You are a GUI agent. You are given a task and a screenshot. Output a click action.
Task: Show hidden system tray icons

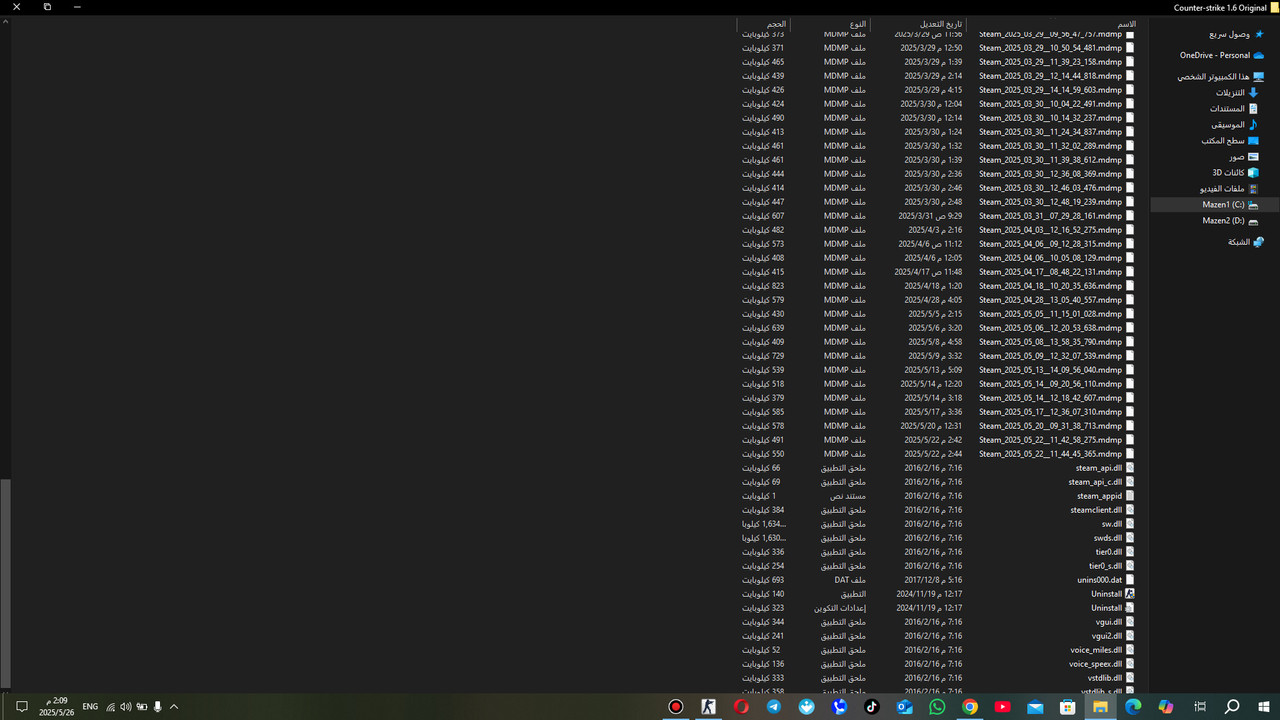(174, 707)
